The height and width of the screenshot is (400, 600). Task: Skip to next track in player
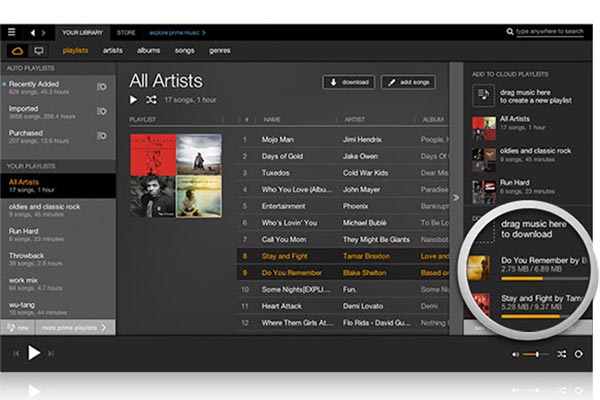[51, 354]
